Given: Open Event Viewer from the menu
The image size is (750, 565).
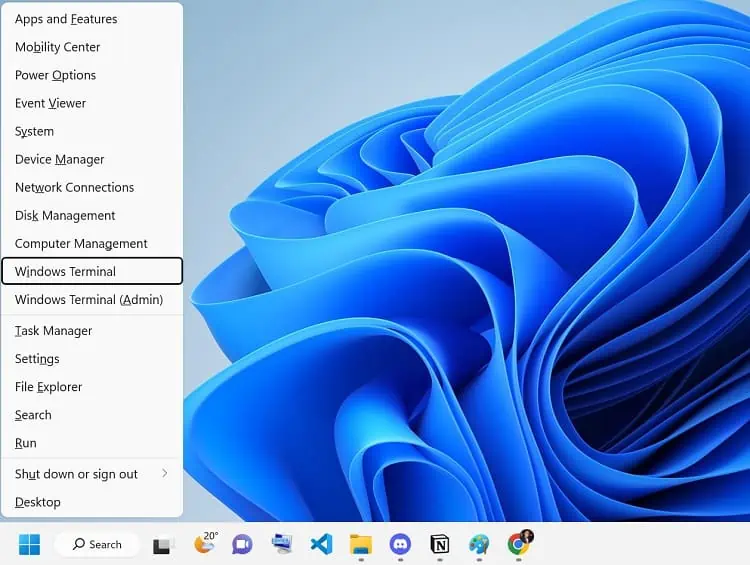Looking at the screenshot, I should (51, 103).
